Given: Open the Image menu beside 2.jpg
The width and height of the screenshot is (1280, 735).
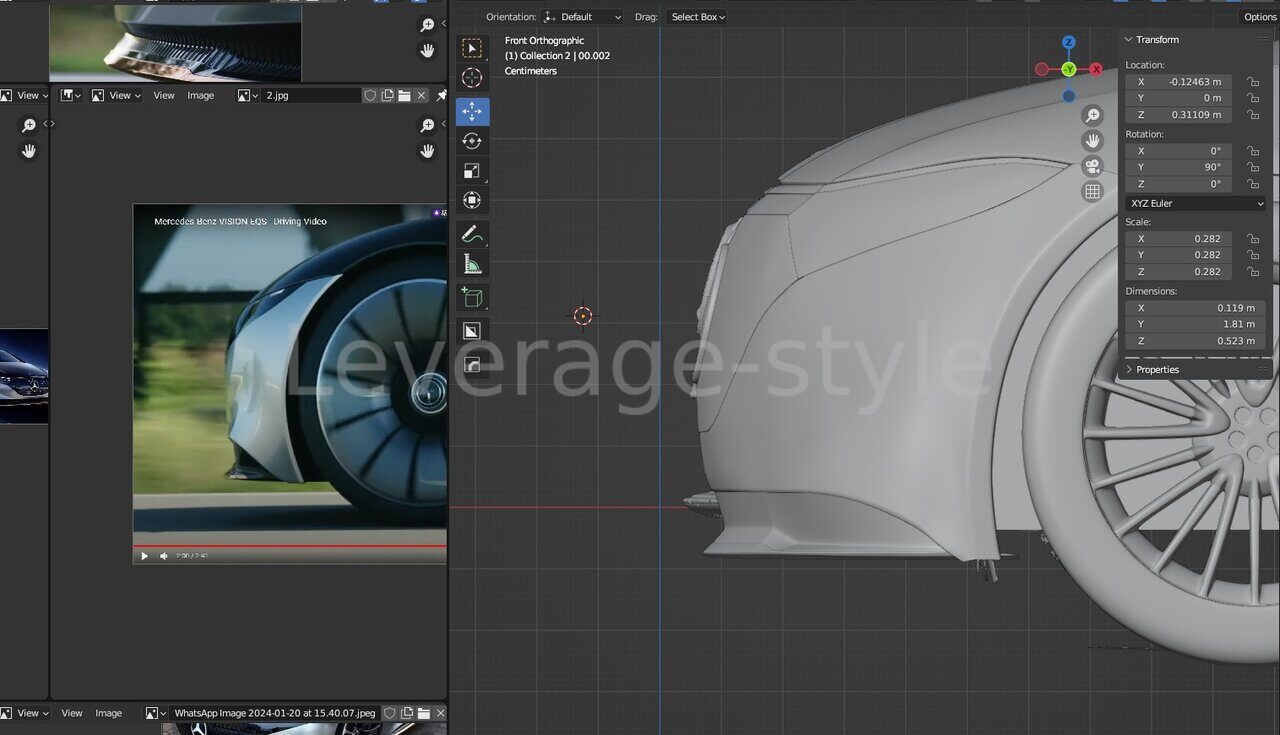Looking at the screenshot, I should tap(200, 96).
